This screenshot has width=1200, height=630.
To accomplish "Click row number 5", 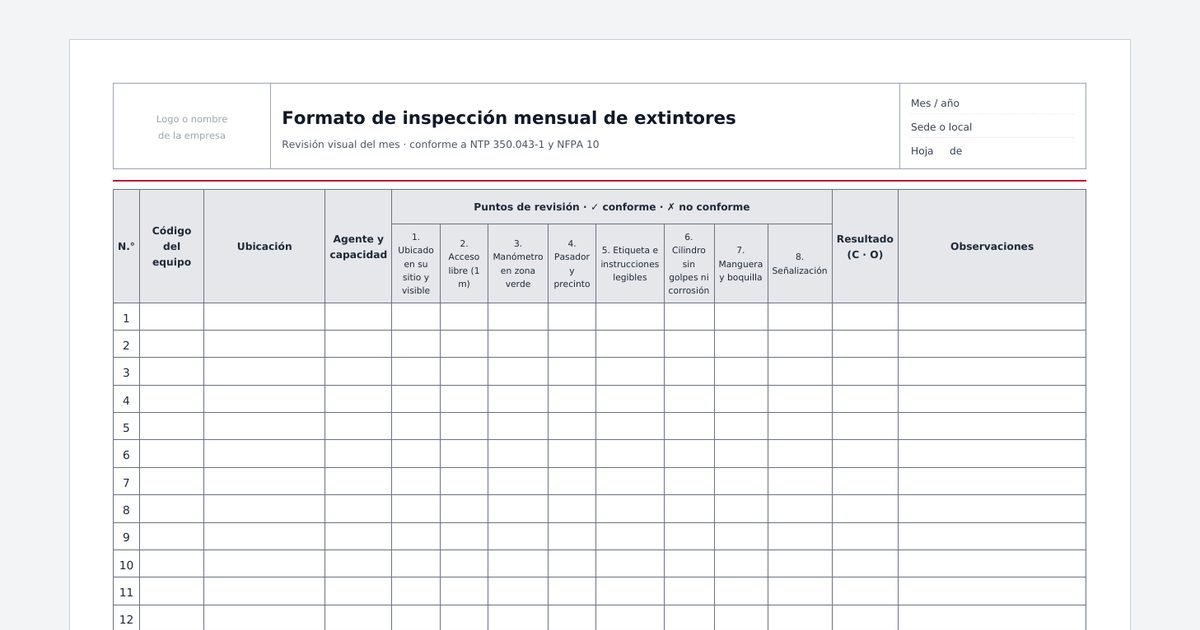I will [126, 427].
